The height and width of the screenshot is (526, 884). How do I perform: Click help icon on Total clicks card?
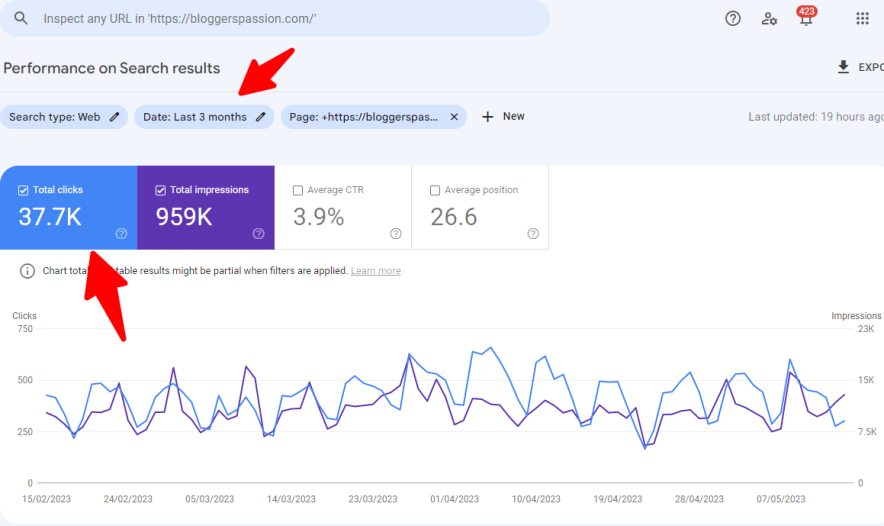[121, 233]
